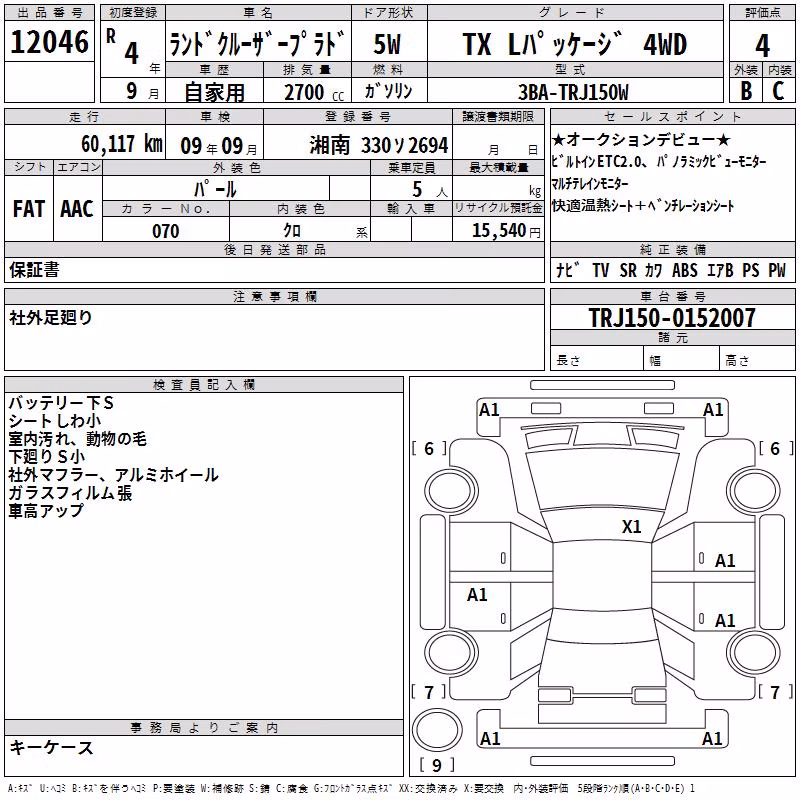
Task: Click the air conditioner value AAC
Action: 77,209
